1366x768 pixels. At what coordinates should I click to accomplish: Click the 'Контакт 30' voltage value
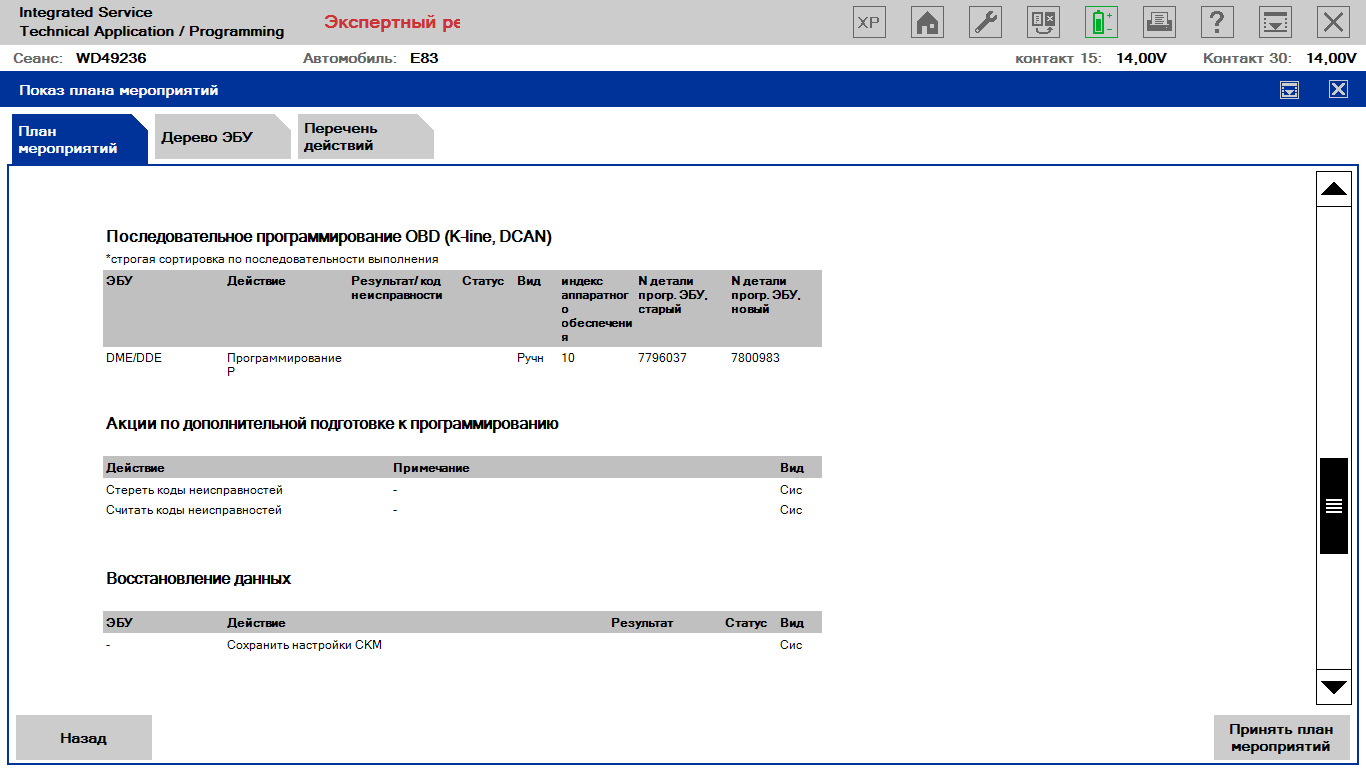click(x=1332, y=58)
